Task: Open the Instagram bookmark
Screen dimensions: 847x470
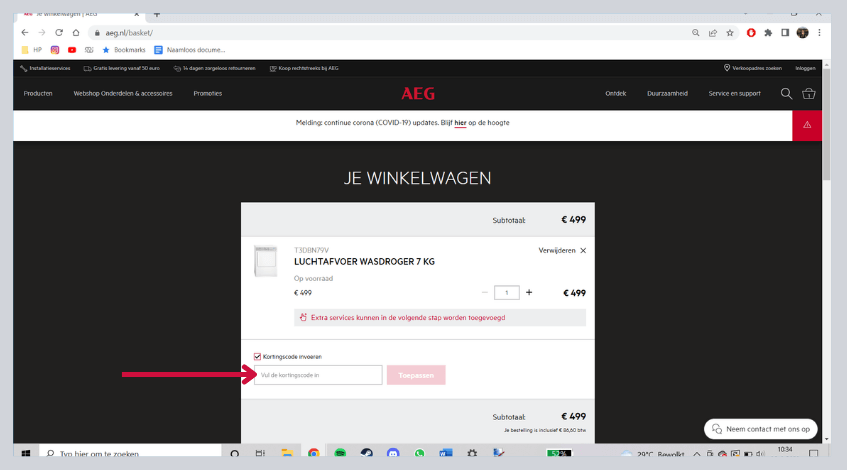Action: 55,50
